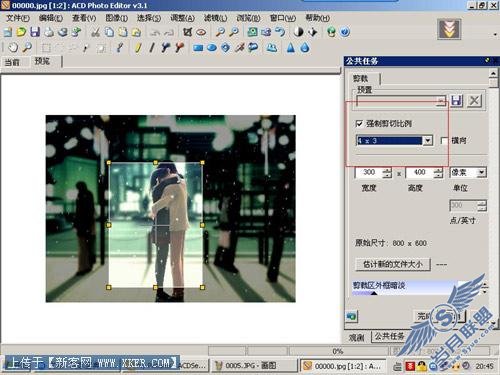Click the black-white Contrast circle icon
Image resolution: width=500 pixels, height=375 pixels.
(298, 32)
